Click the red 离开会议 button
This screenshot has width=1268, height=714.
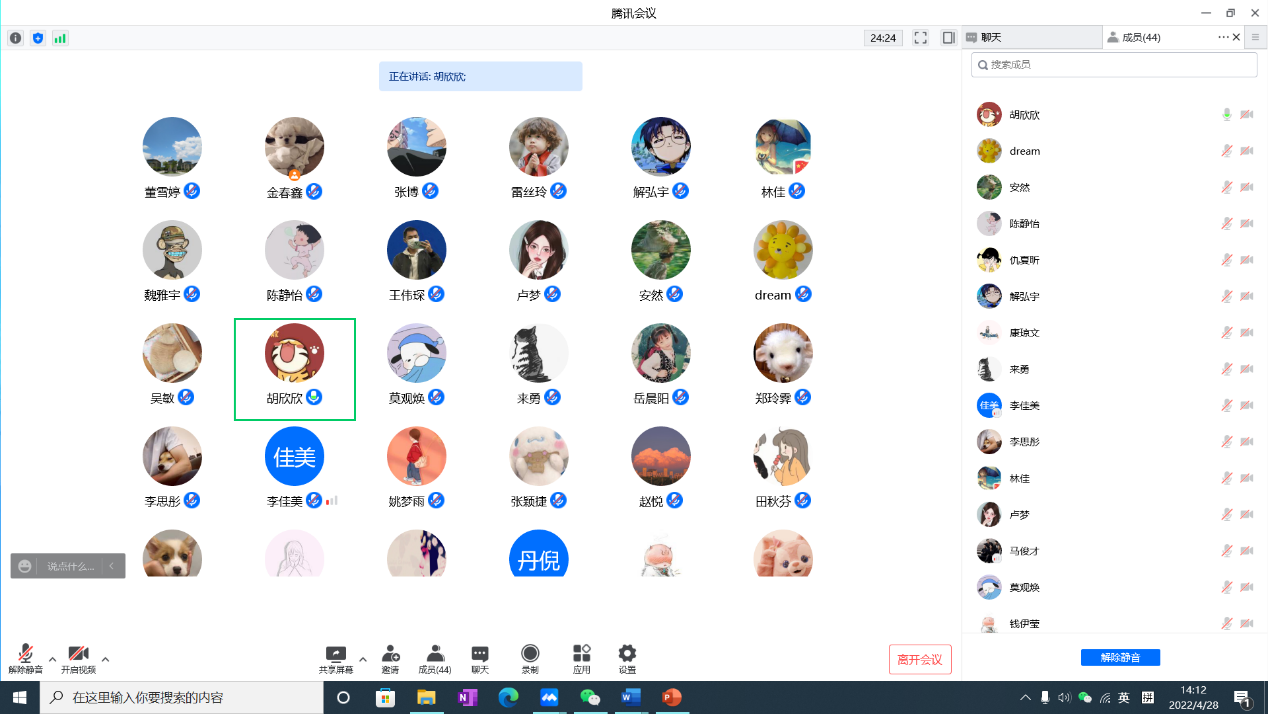click(x=919, y=659)
